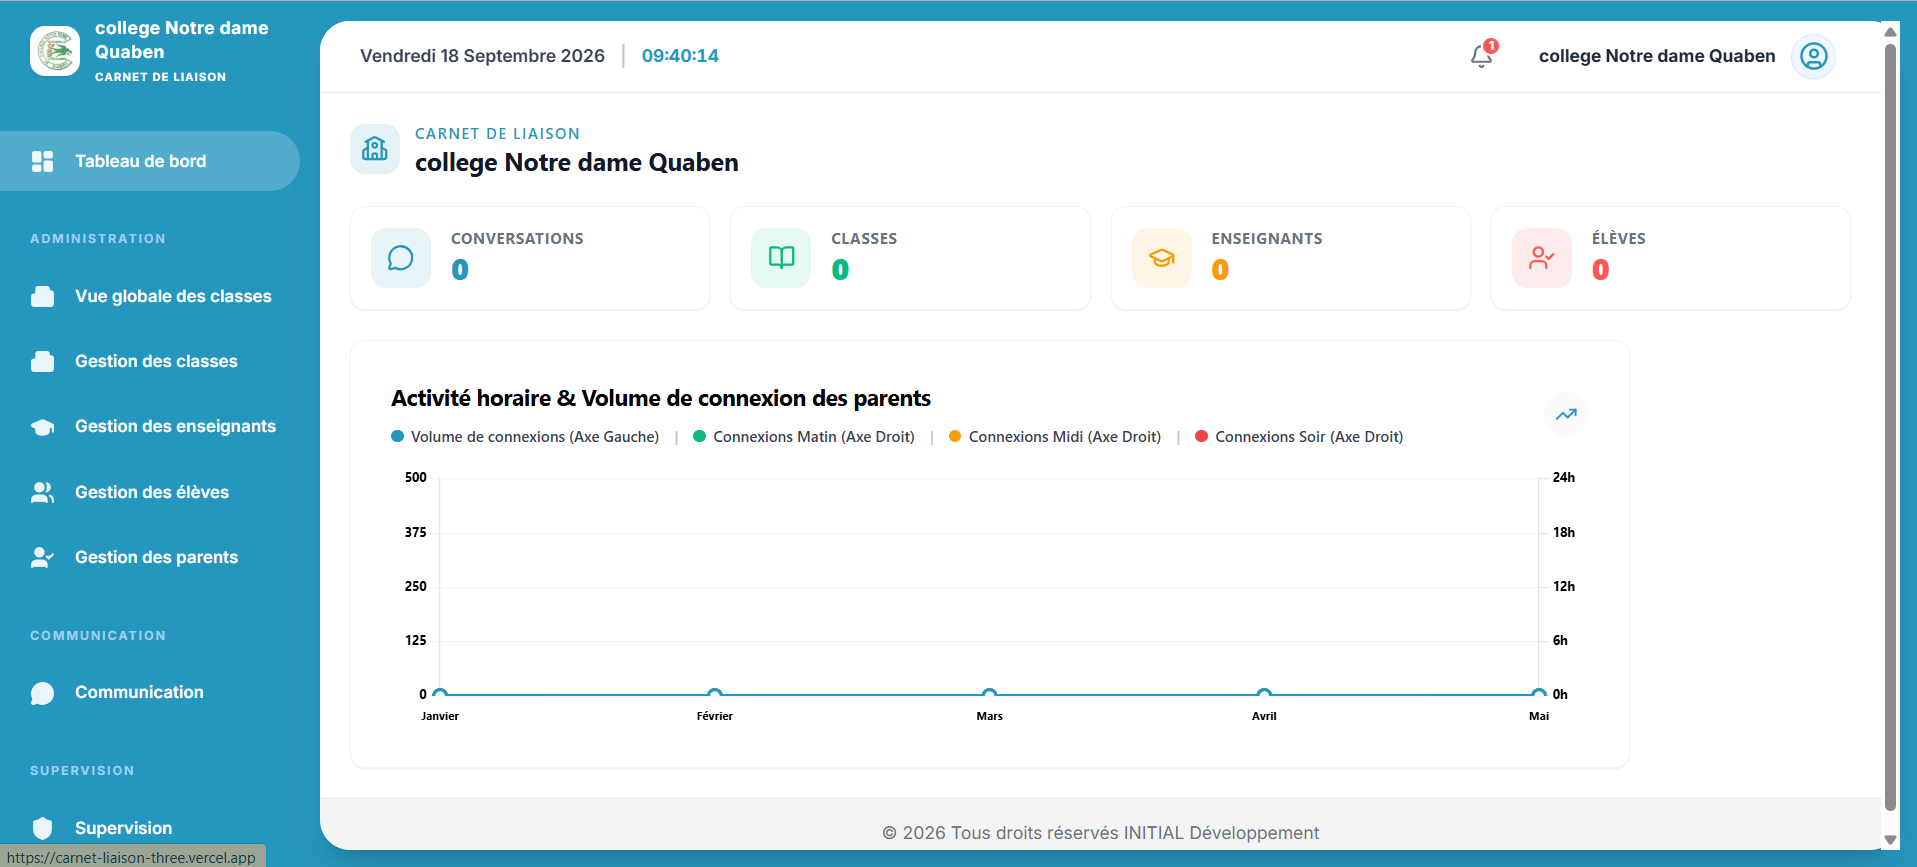Click the Gestion des parents user icon
Viewport: 1917px width, 867px height.
tap(42, 557)
